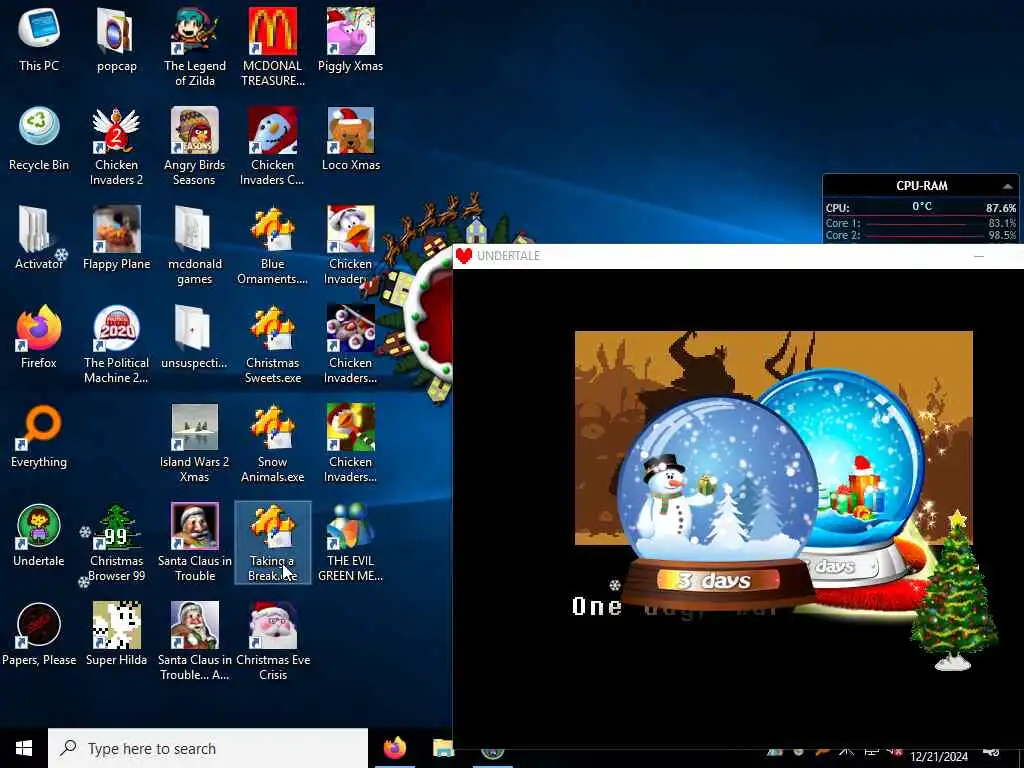Click the CPU-RAM widget title
Screen dimensions: 1024x768
(921, 186)
